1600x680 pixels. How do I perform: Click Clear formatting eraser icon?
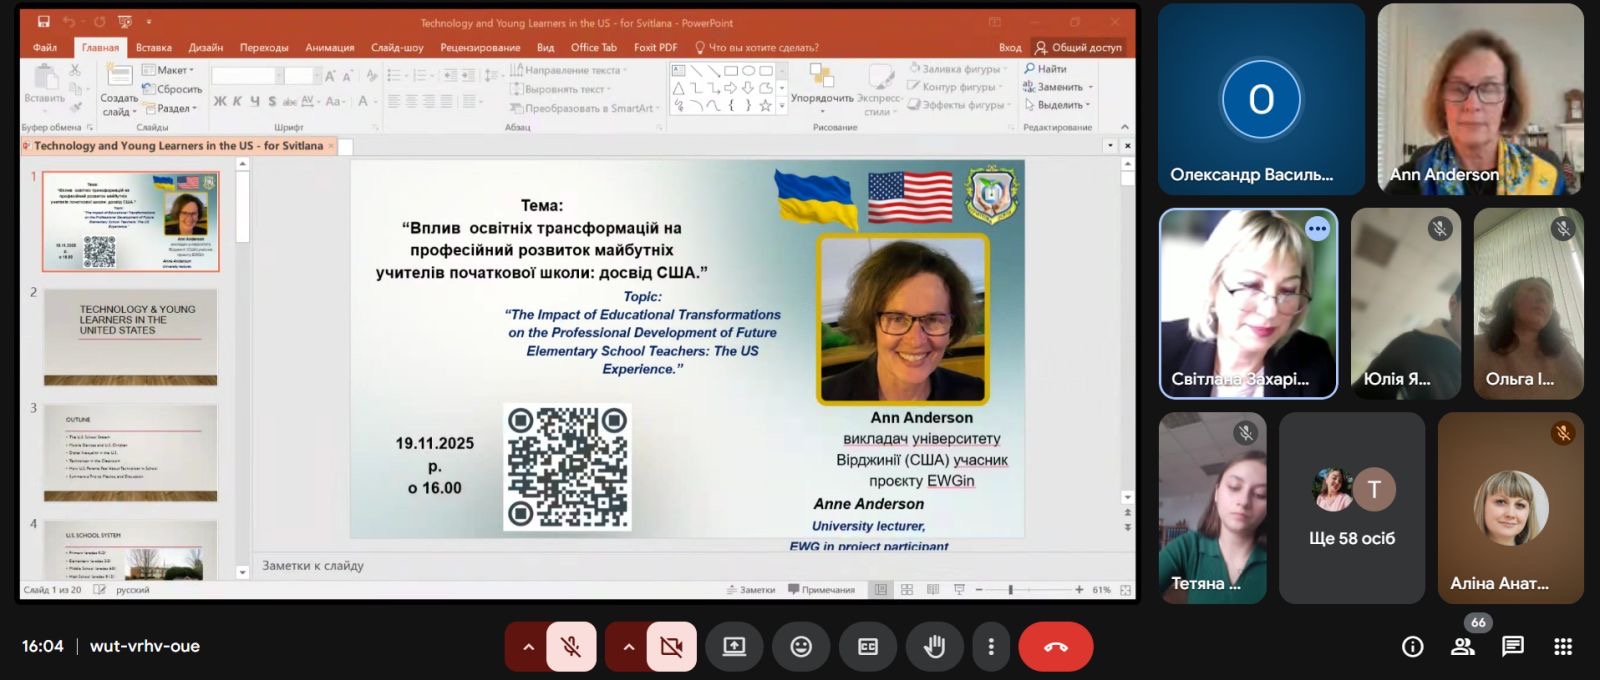(x=372, y=76)
